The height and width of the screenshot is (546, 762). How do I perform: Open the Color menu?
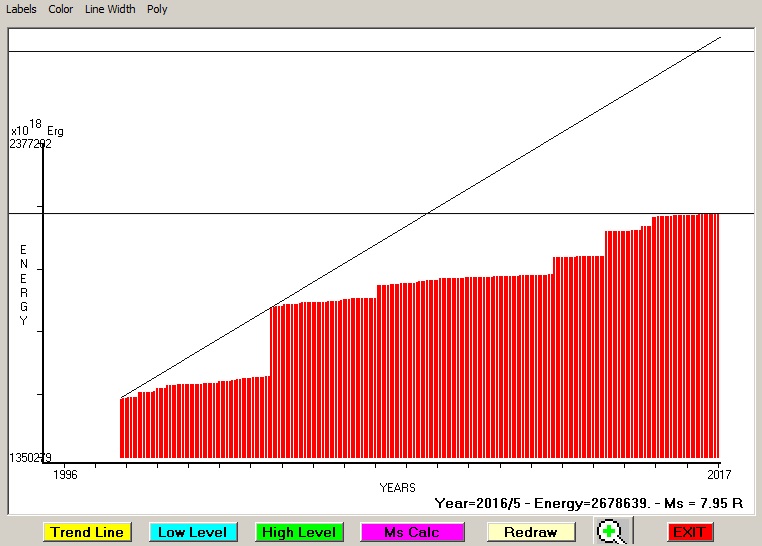pos(60,9)
